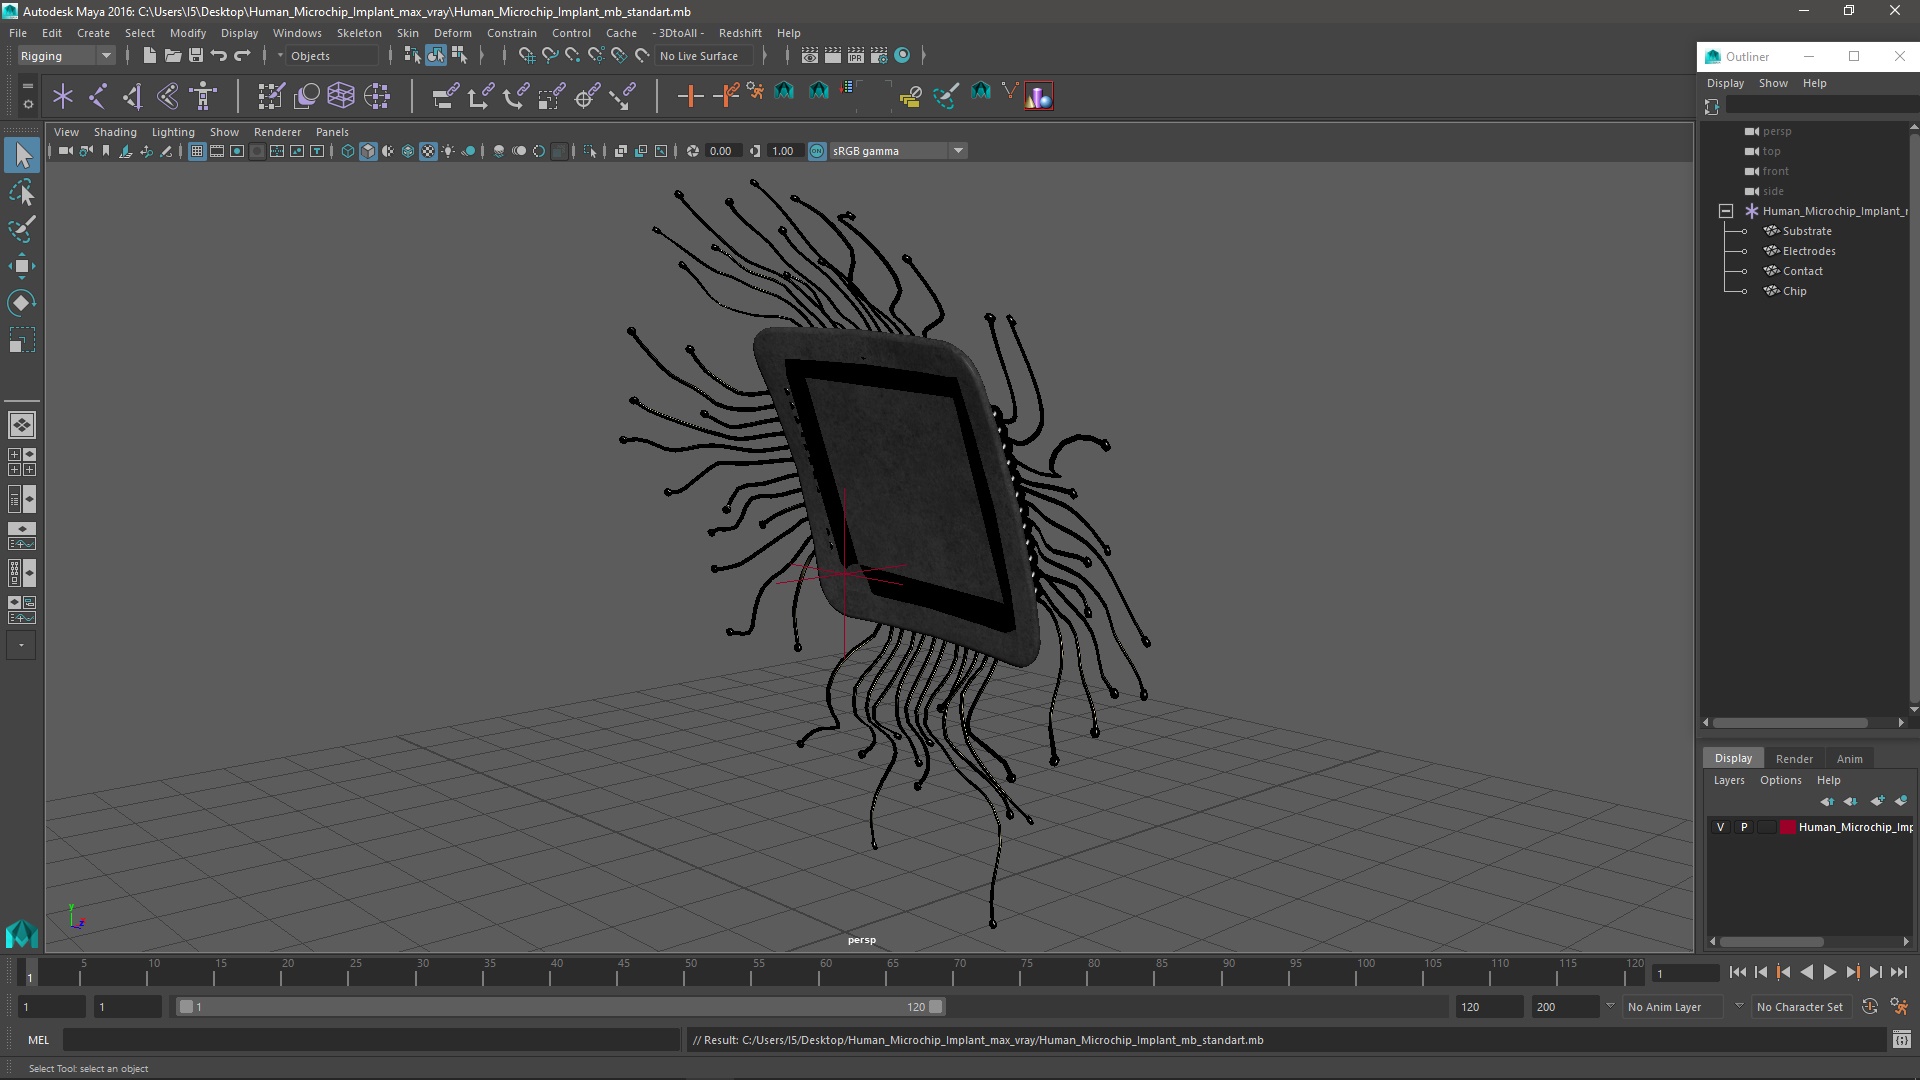This screenshot has height=1080, width=1920.
Task: Click the Parent constraint shelf icon
Action: (445, 96)
